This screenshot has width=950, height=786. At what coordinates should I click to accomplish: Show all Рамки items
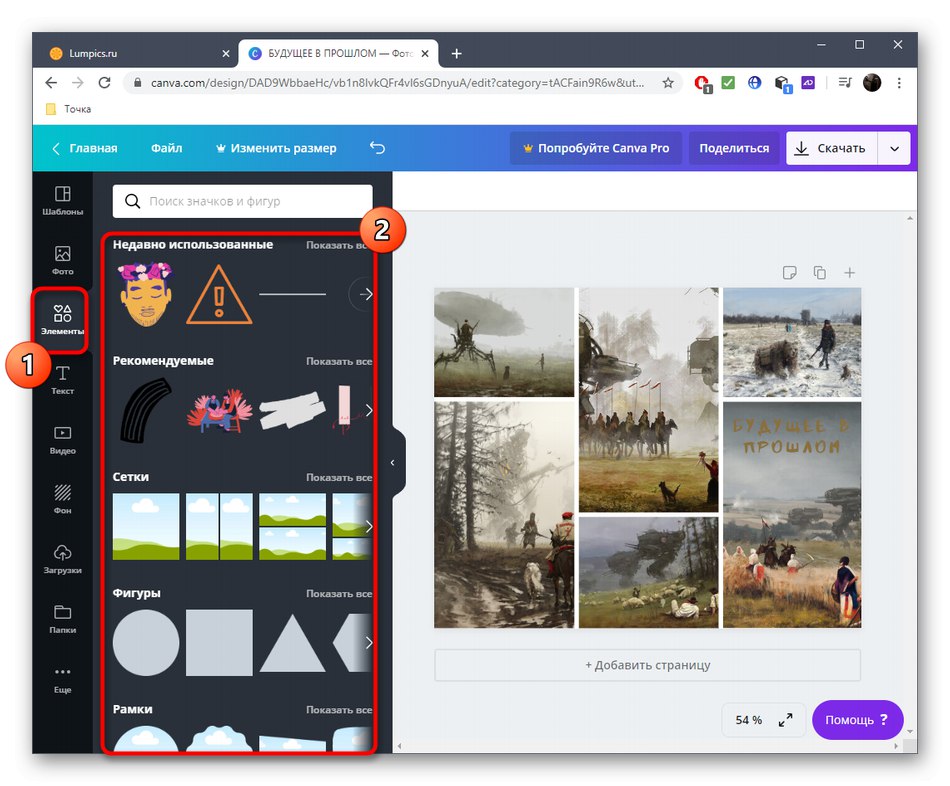(339, 710)
